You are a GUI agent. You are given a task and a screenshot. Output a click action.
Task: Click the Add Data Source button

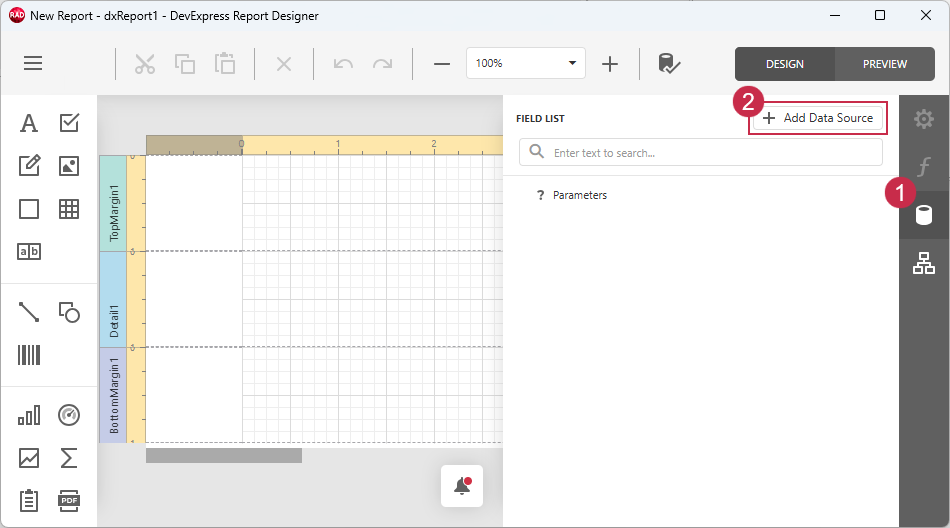click(818, 118)
